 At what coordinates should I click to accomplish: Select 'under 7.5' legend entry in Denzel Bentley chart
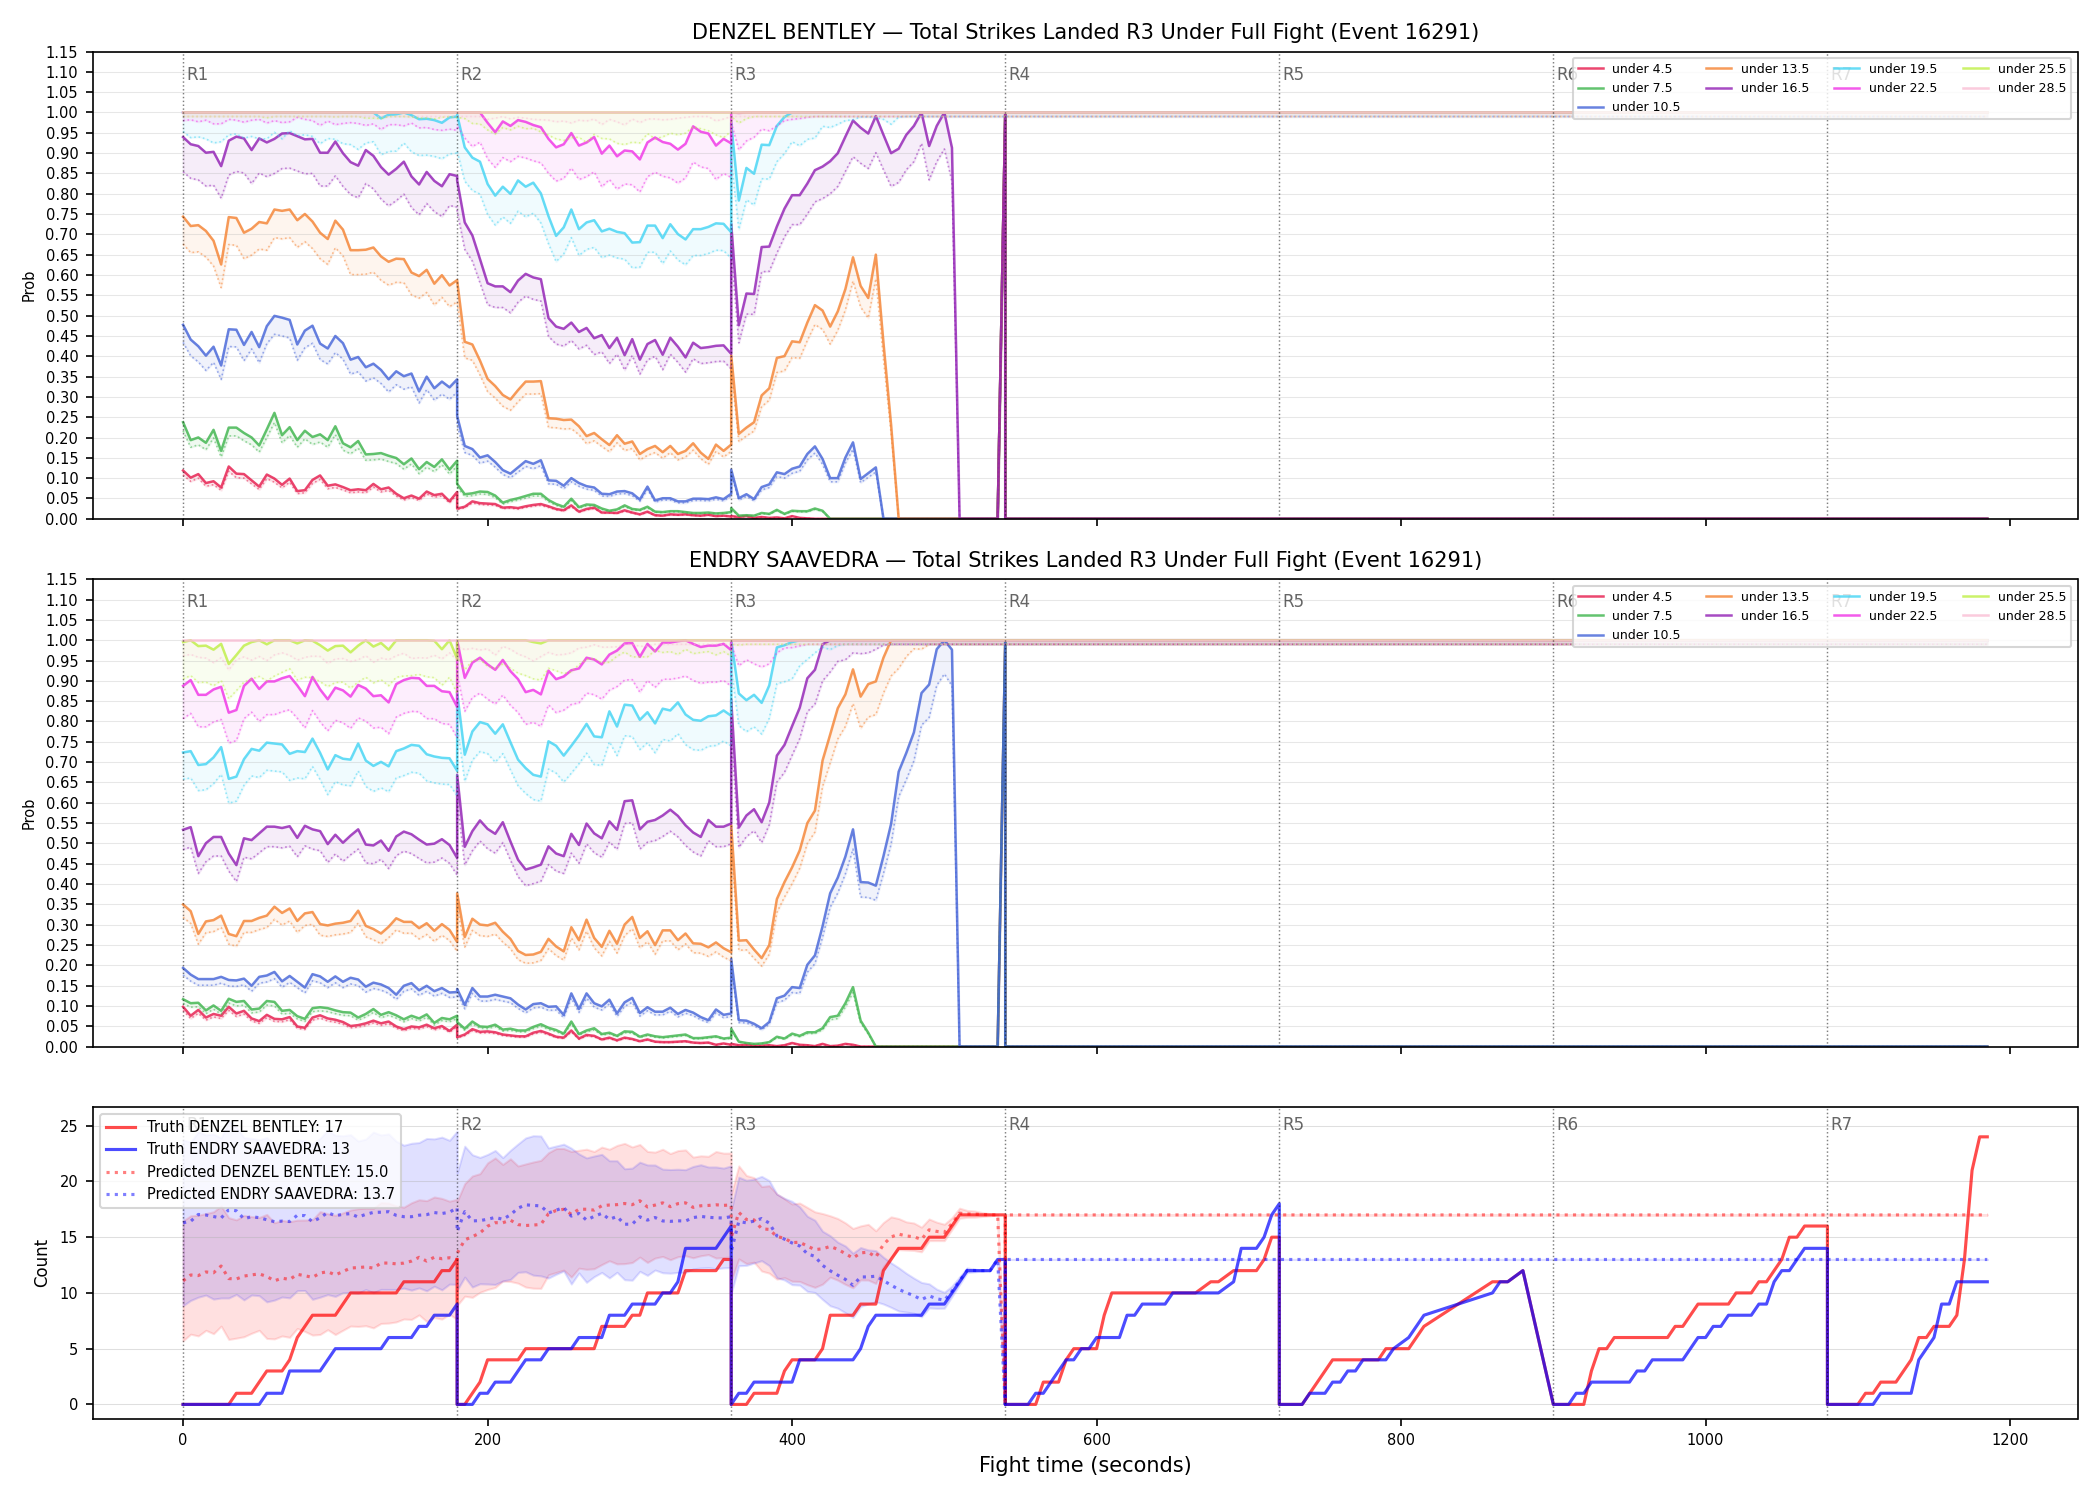[1624, 88]
